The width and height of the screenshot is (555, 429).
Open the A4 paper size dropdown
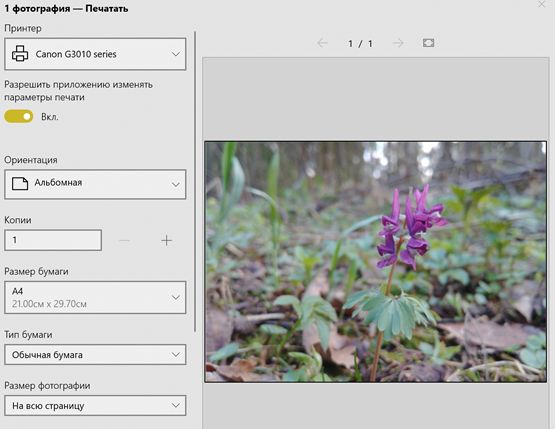[x=95, y=297]
